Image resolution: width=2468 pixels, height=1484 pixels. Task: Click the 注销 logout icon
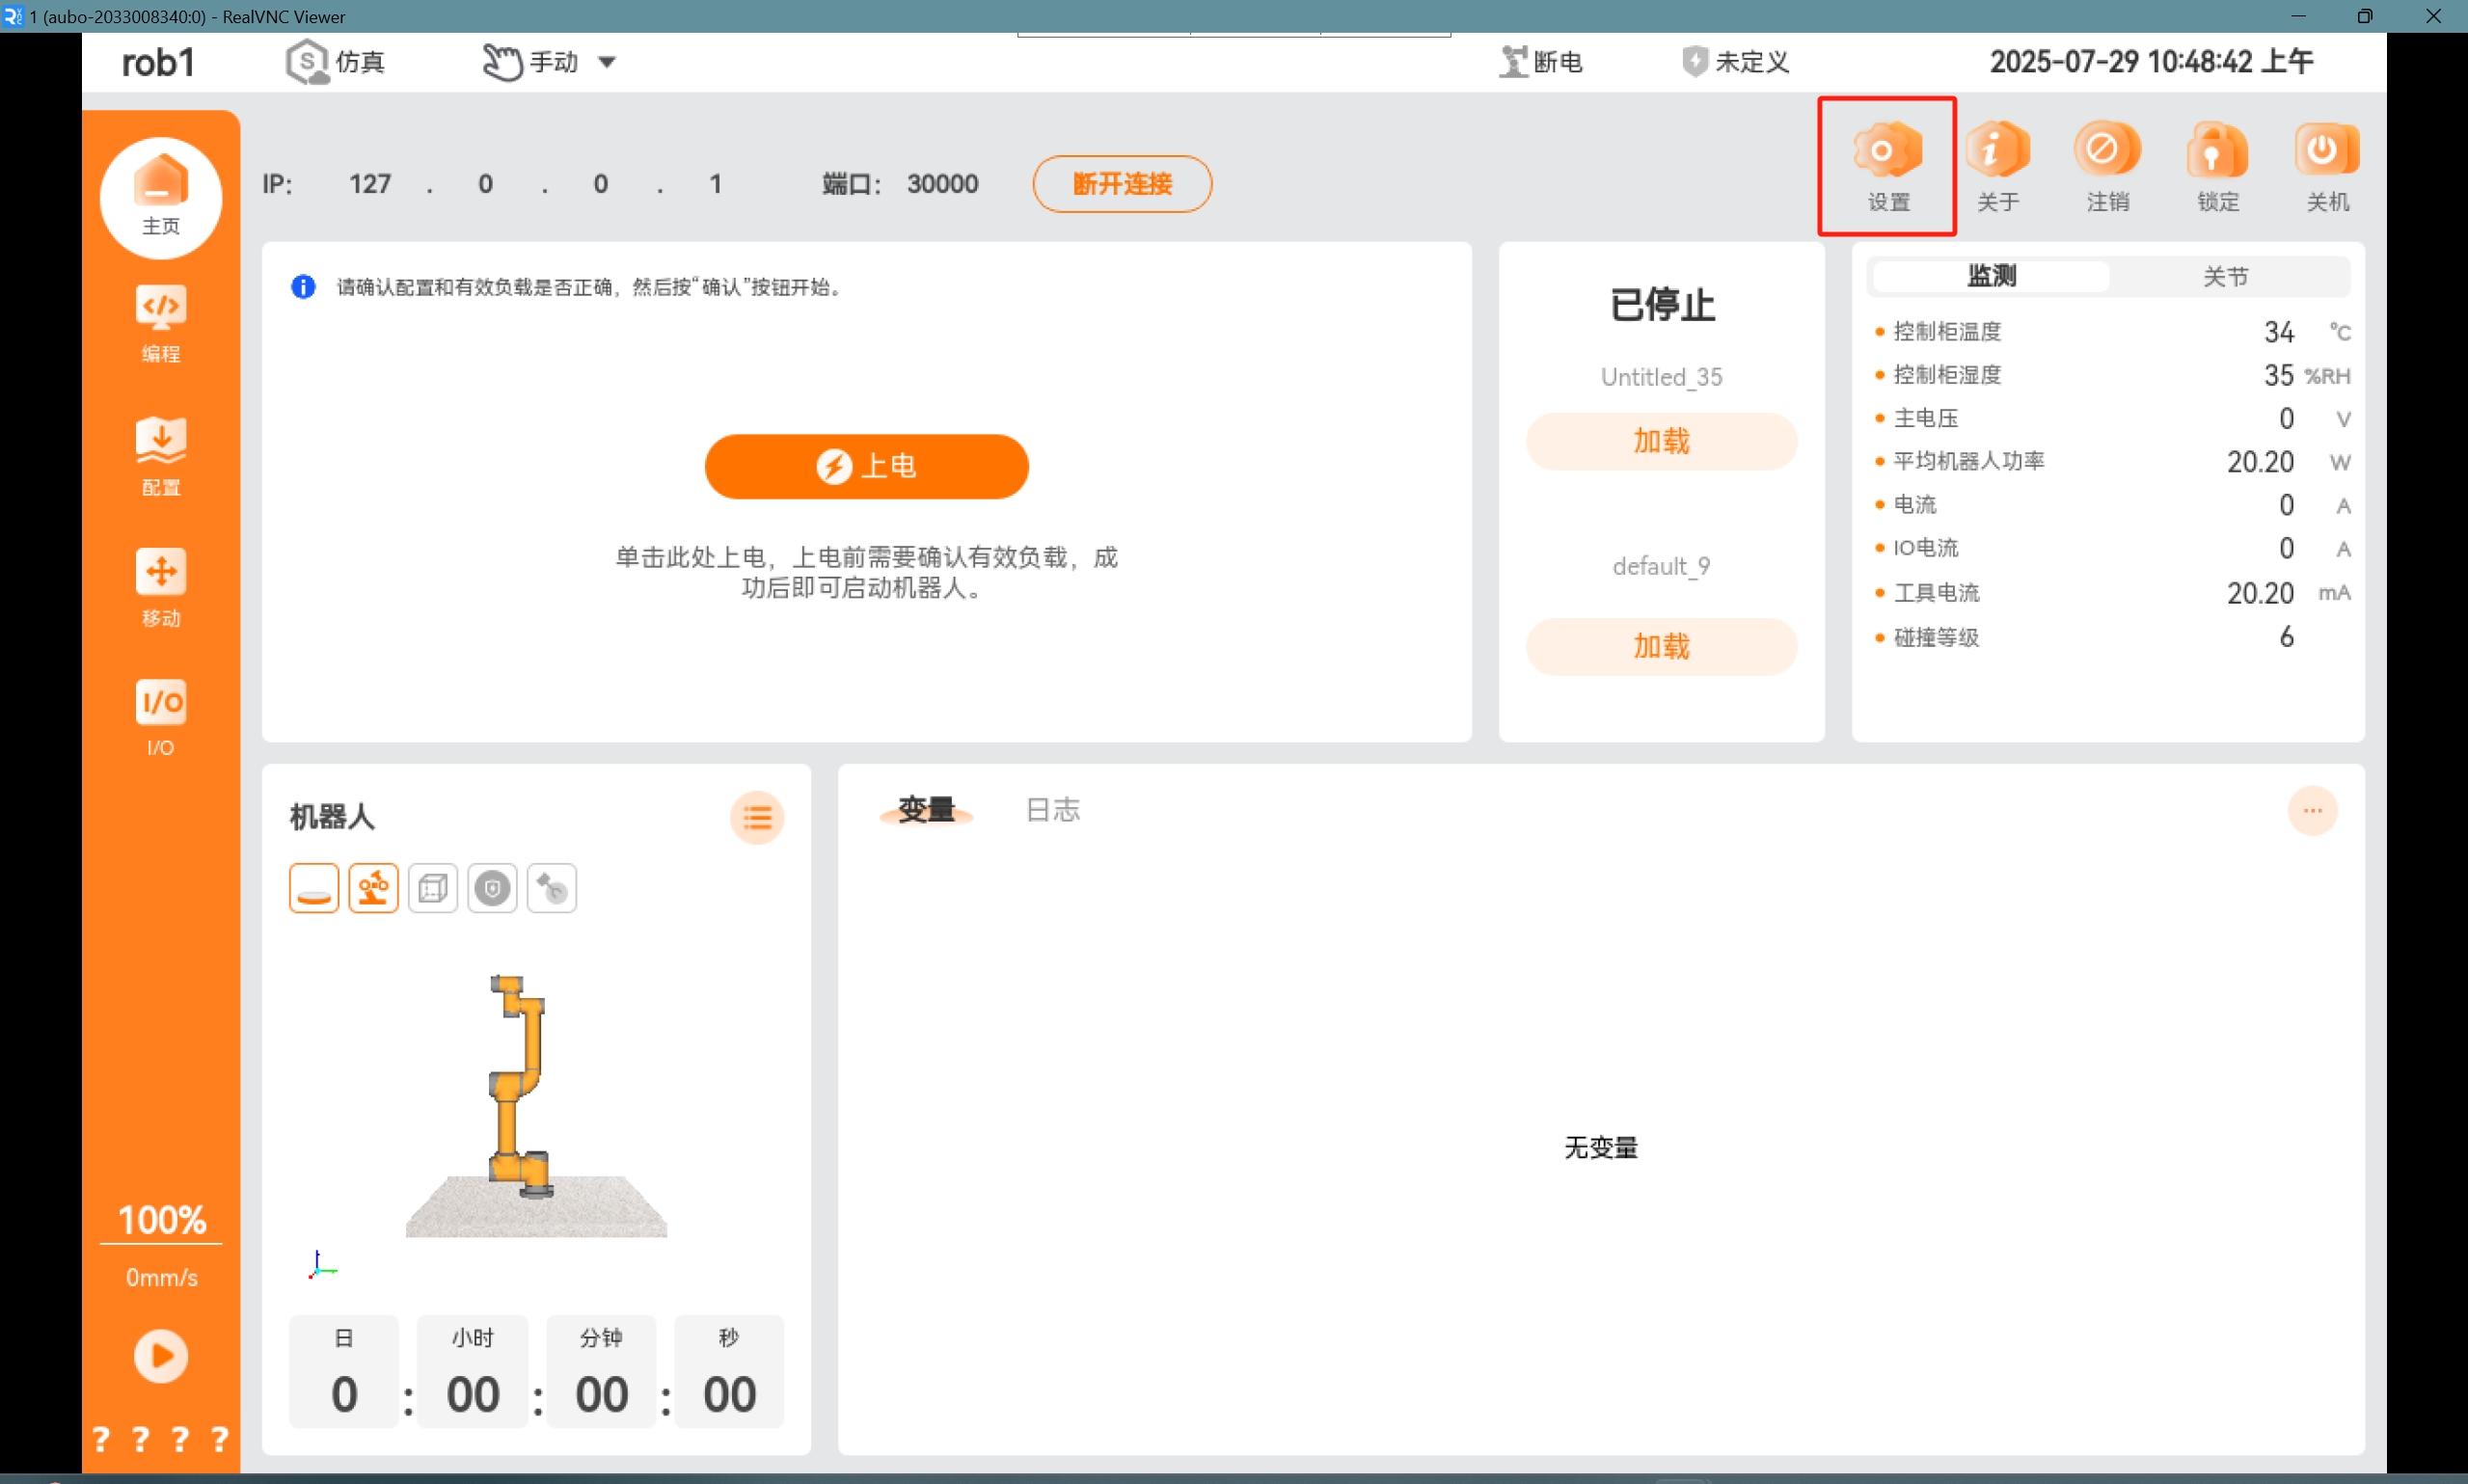(x=2107, y=166)
